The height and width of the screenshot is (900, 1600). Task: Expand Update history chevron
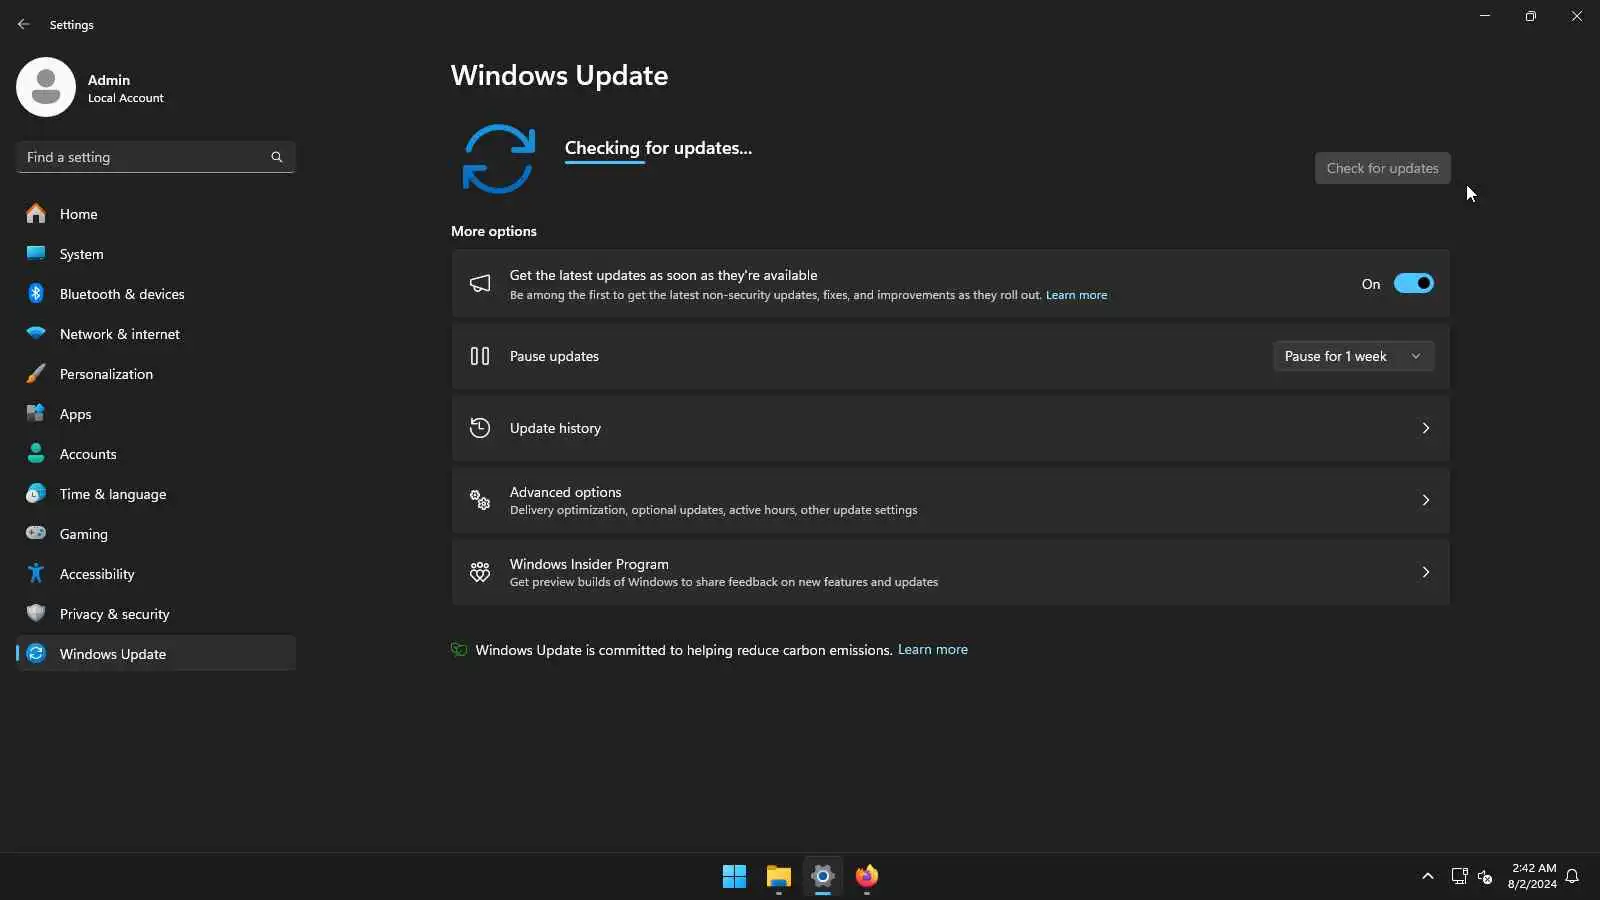(x=1426, y=428)
